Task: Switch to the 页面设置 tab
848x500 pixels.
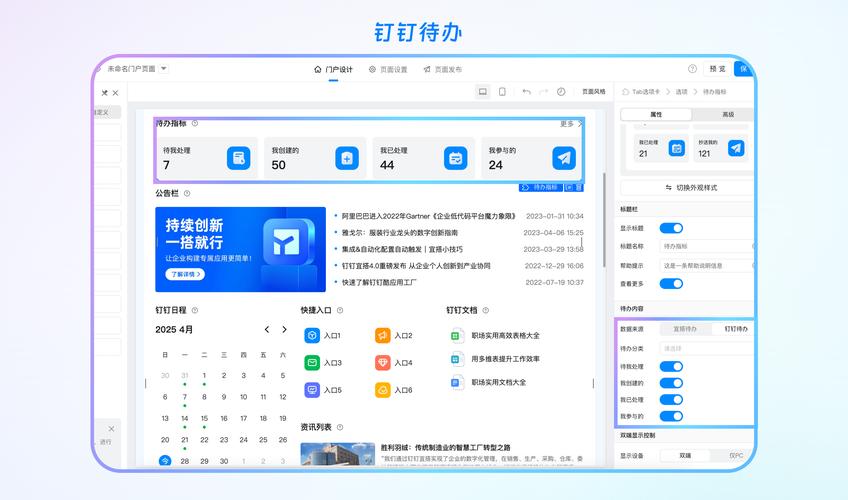Action: click(388, 69)
